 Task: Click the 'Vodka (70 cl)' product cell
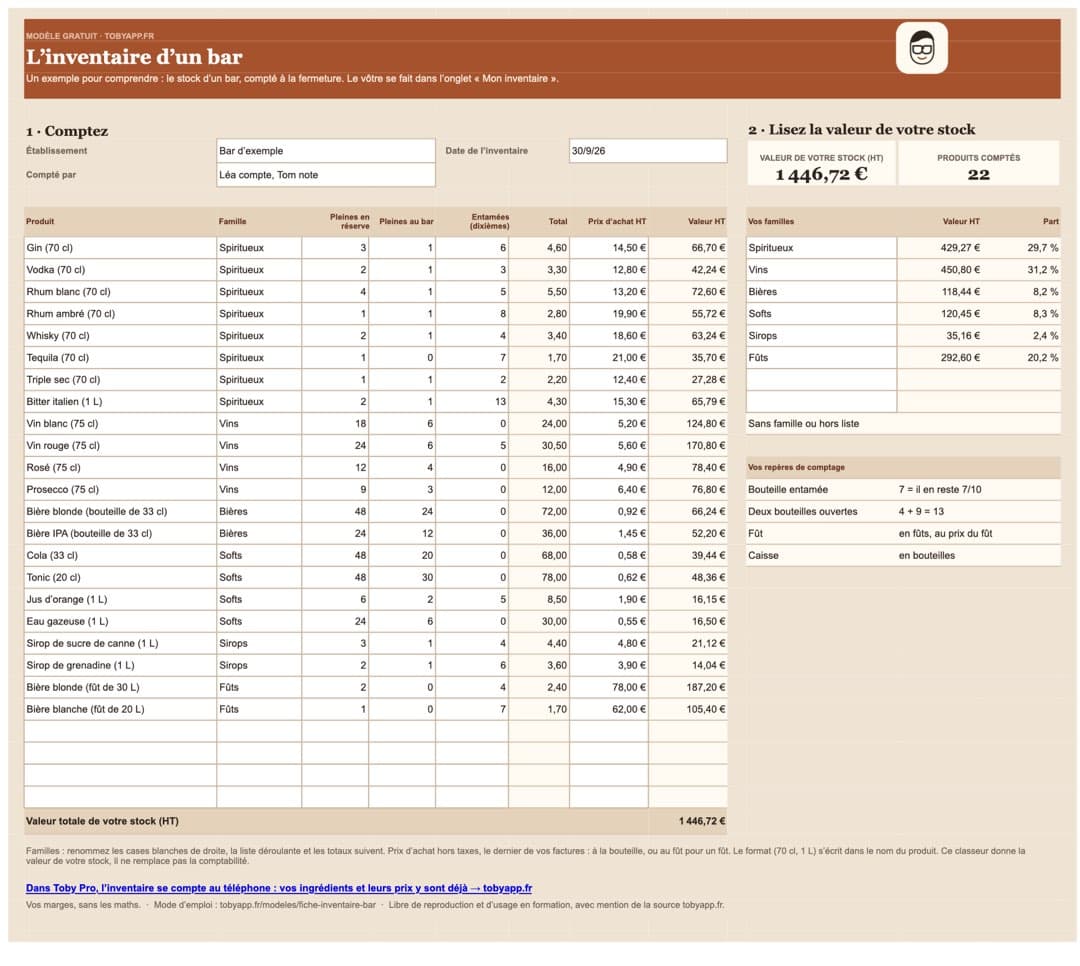tap(120, 270)
